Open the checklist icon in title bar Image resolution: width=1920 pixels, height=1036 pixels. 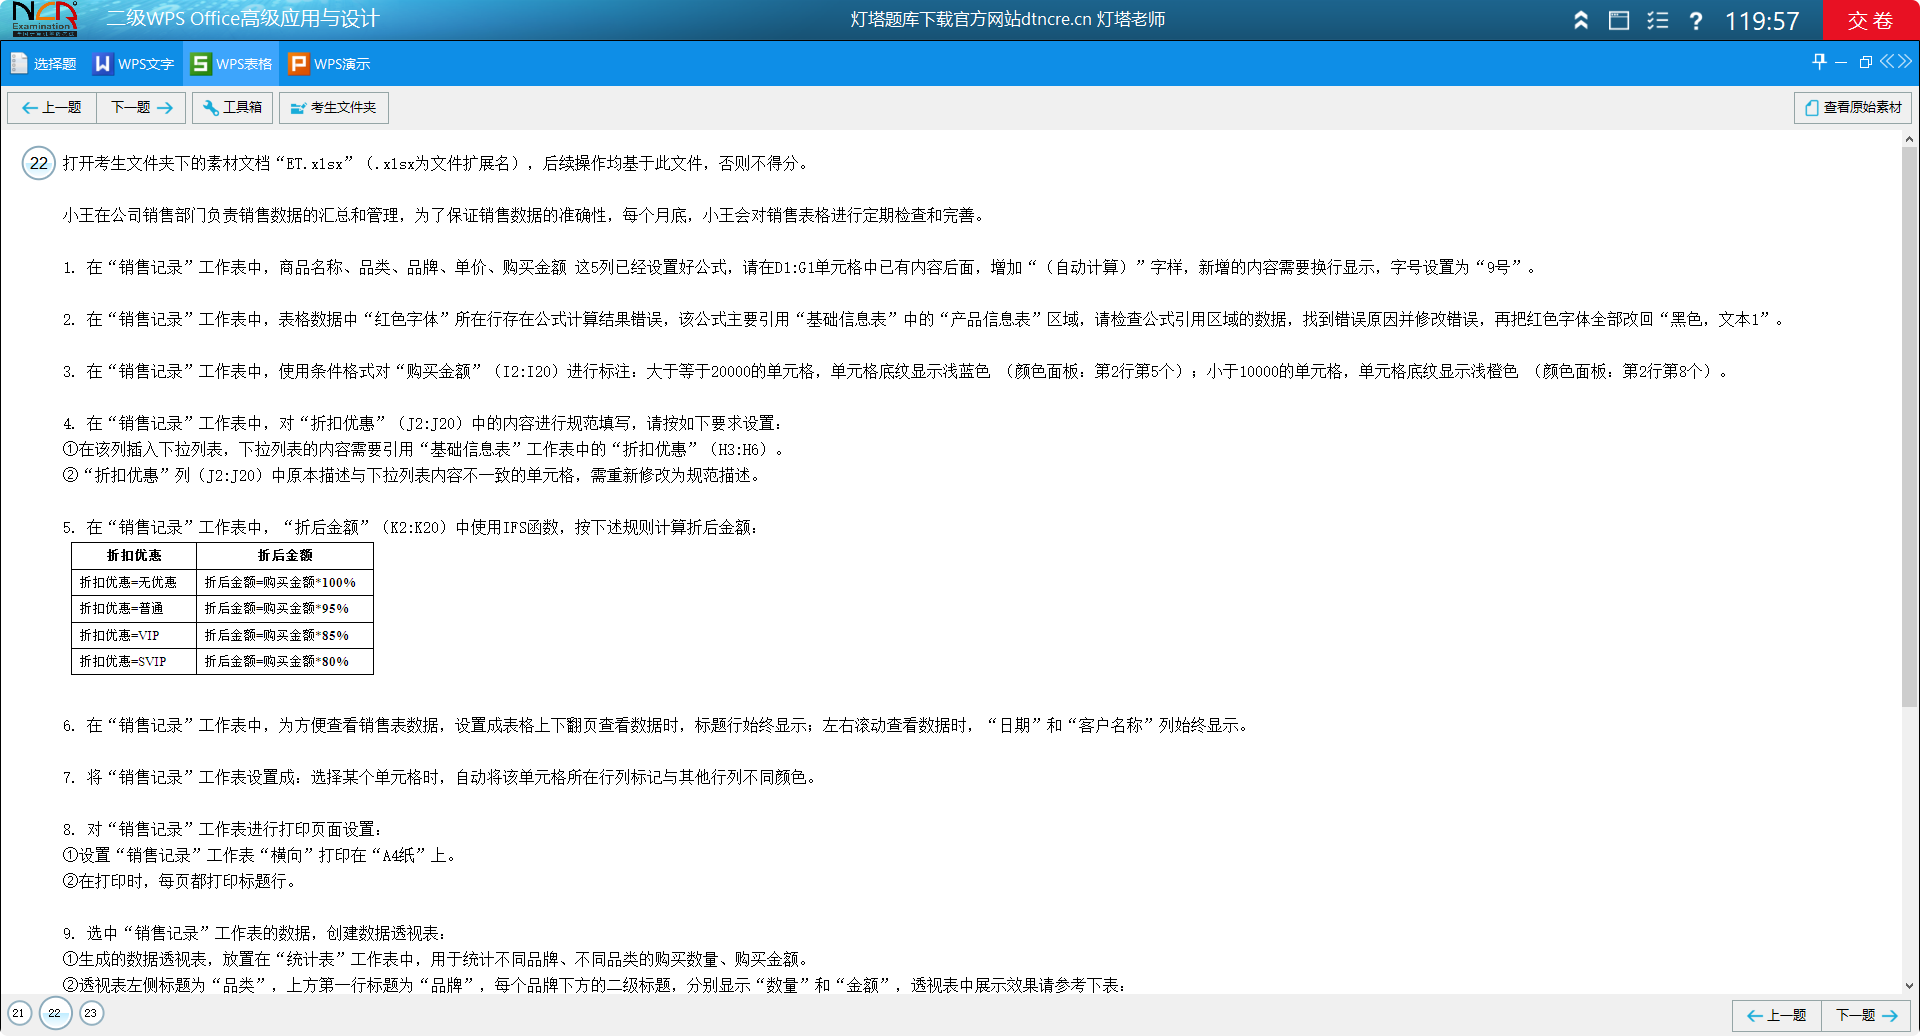point(1658,20)
